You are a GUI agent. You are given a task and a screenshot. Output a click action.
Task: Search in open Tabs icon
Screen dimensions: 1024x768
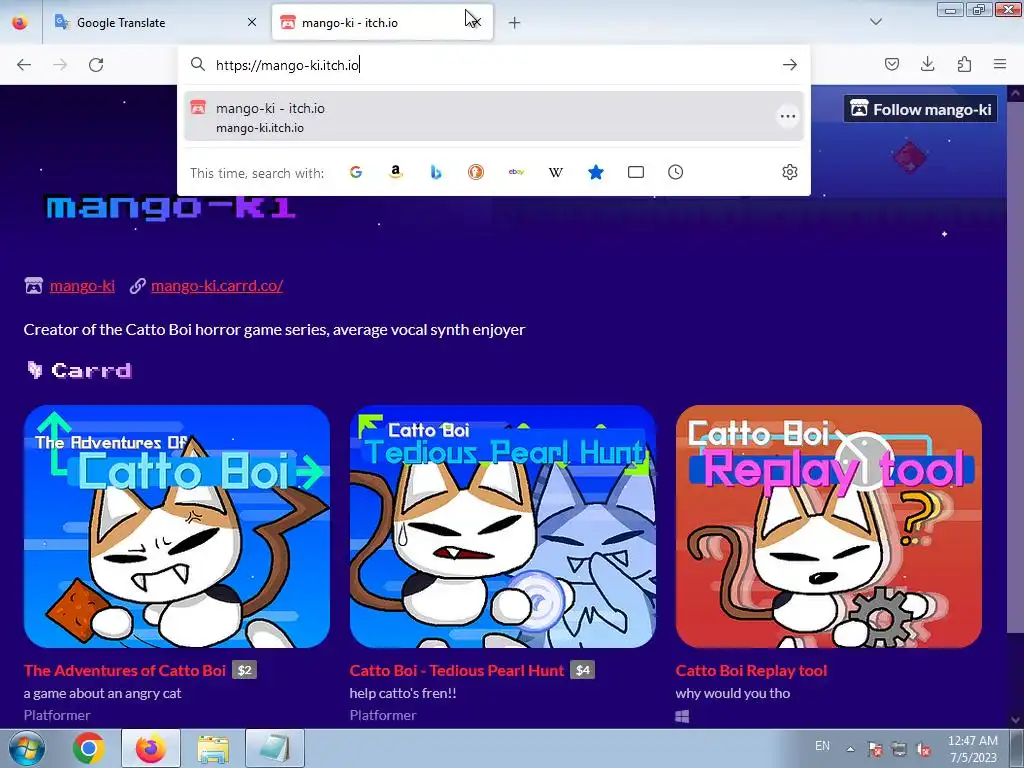(635, 172)
